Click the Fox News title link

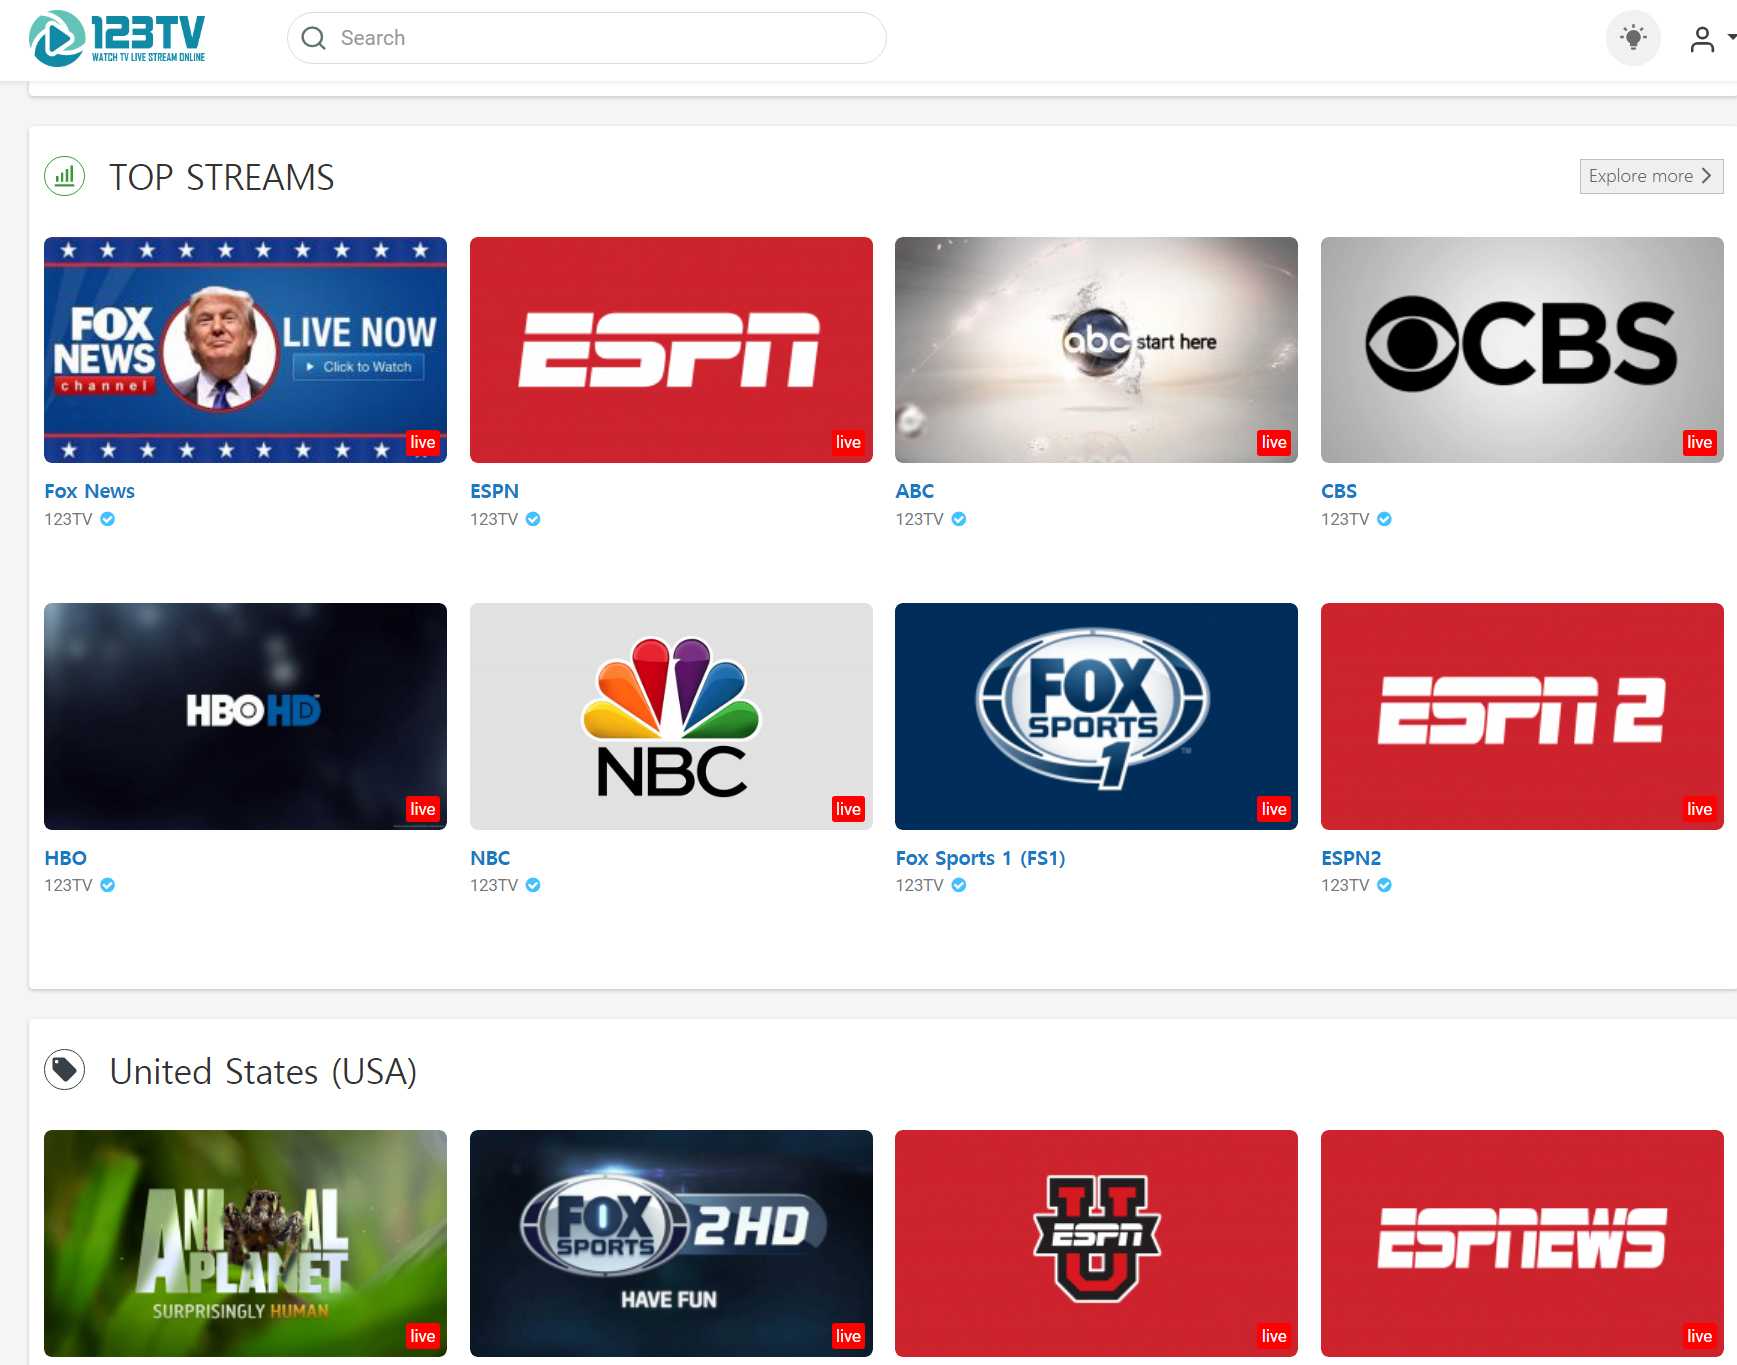[x=89, y=491]
